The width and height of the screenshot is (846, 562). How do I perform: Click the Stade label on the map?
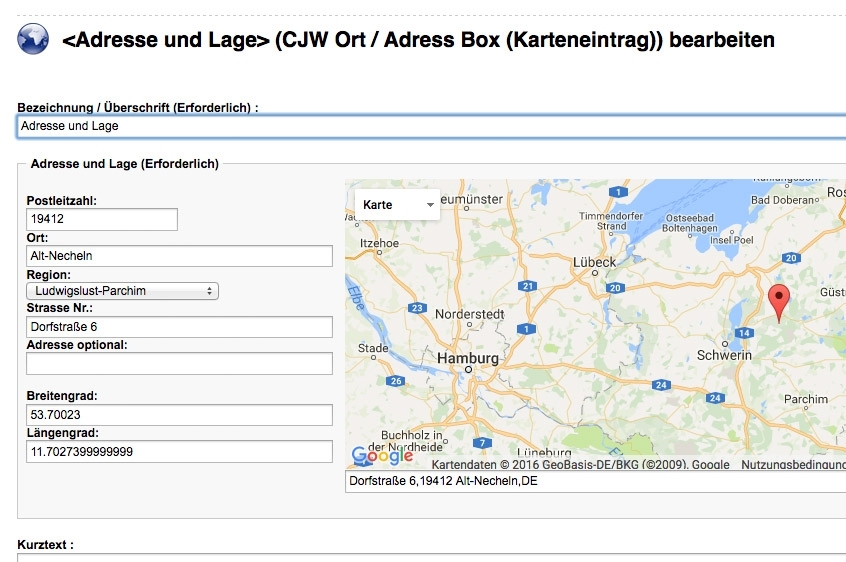point(373,348)
